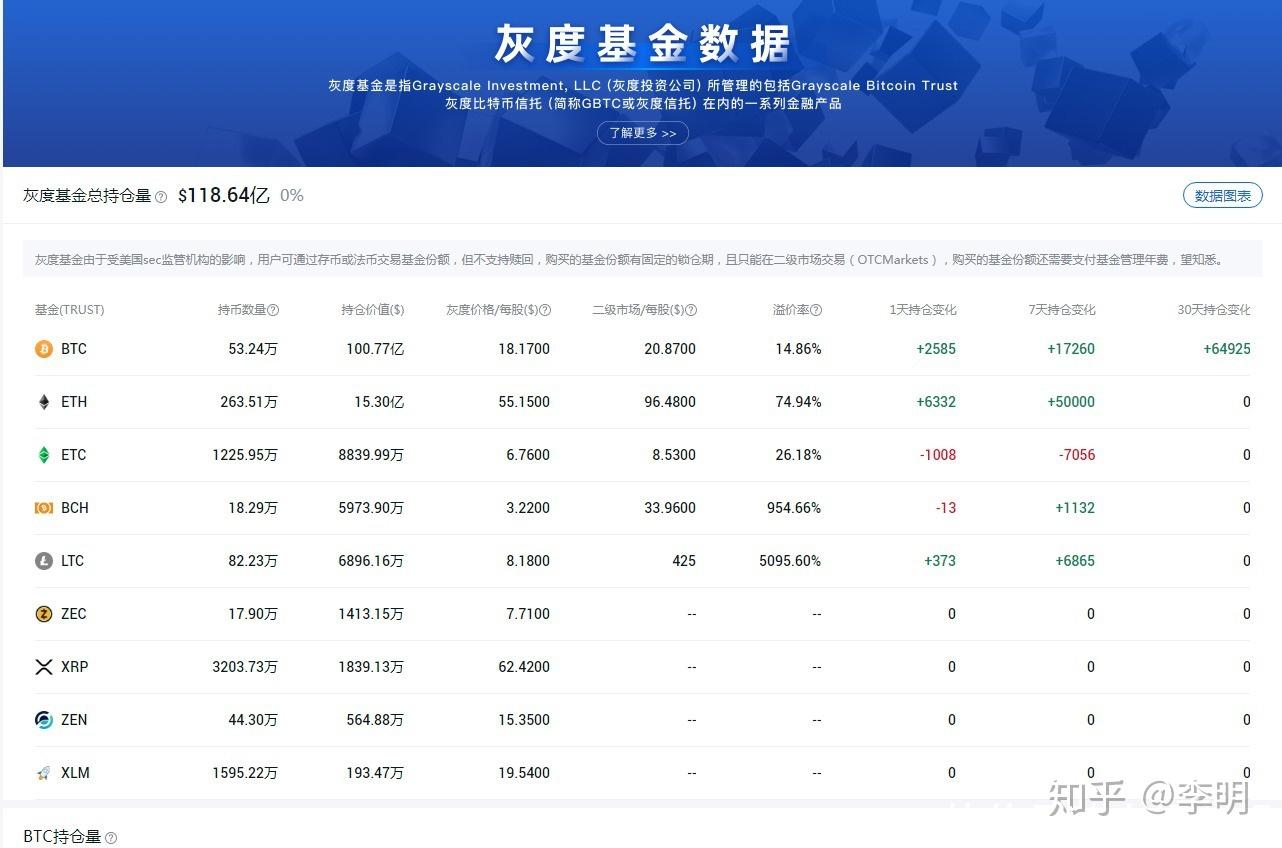Click ETH premium rate 74.94%
Image resolution: width=1282 pixels, height=848 pixels.
coord(798,402)
